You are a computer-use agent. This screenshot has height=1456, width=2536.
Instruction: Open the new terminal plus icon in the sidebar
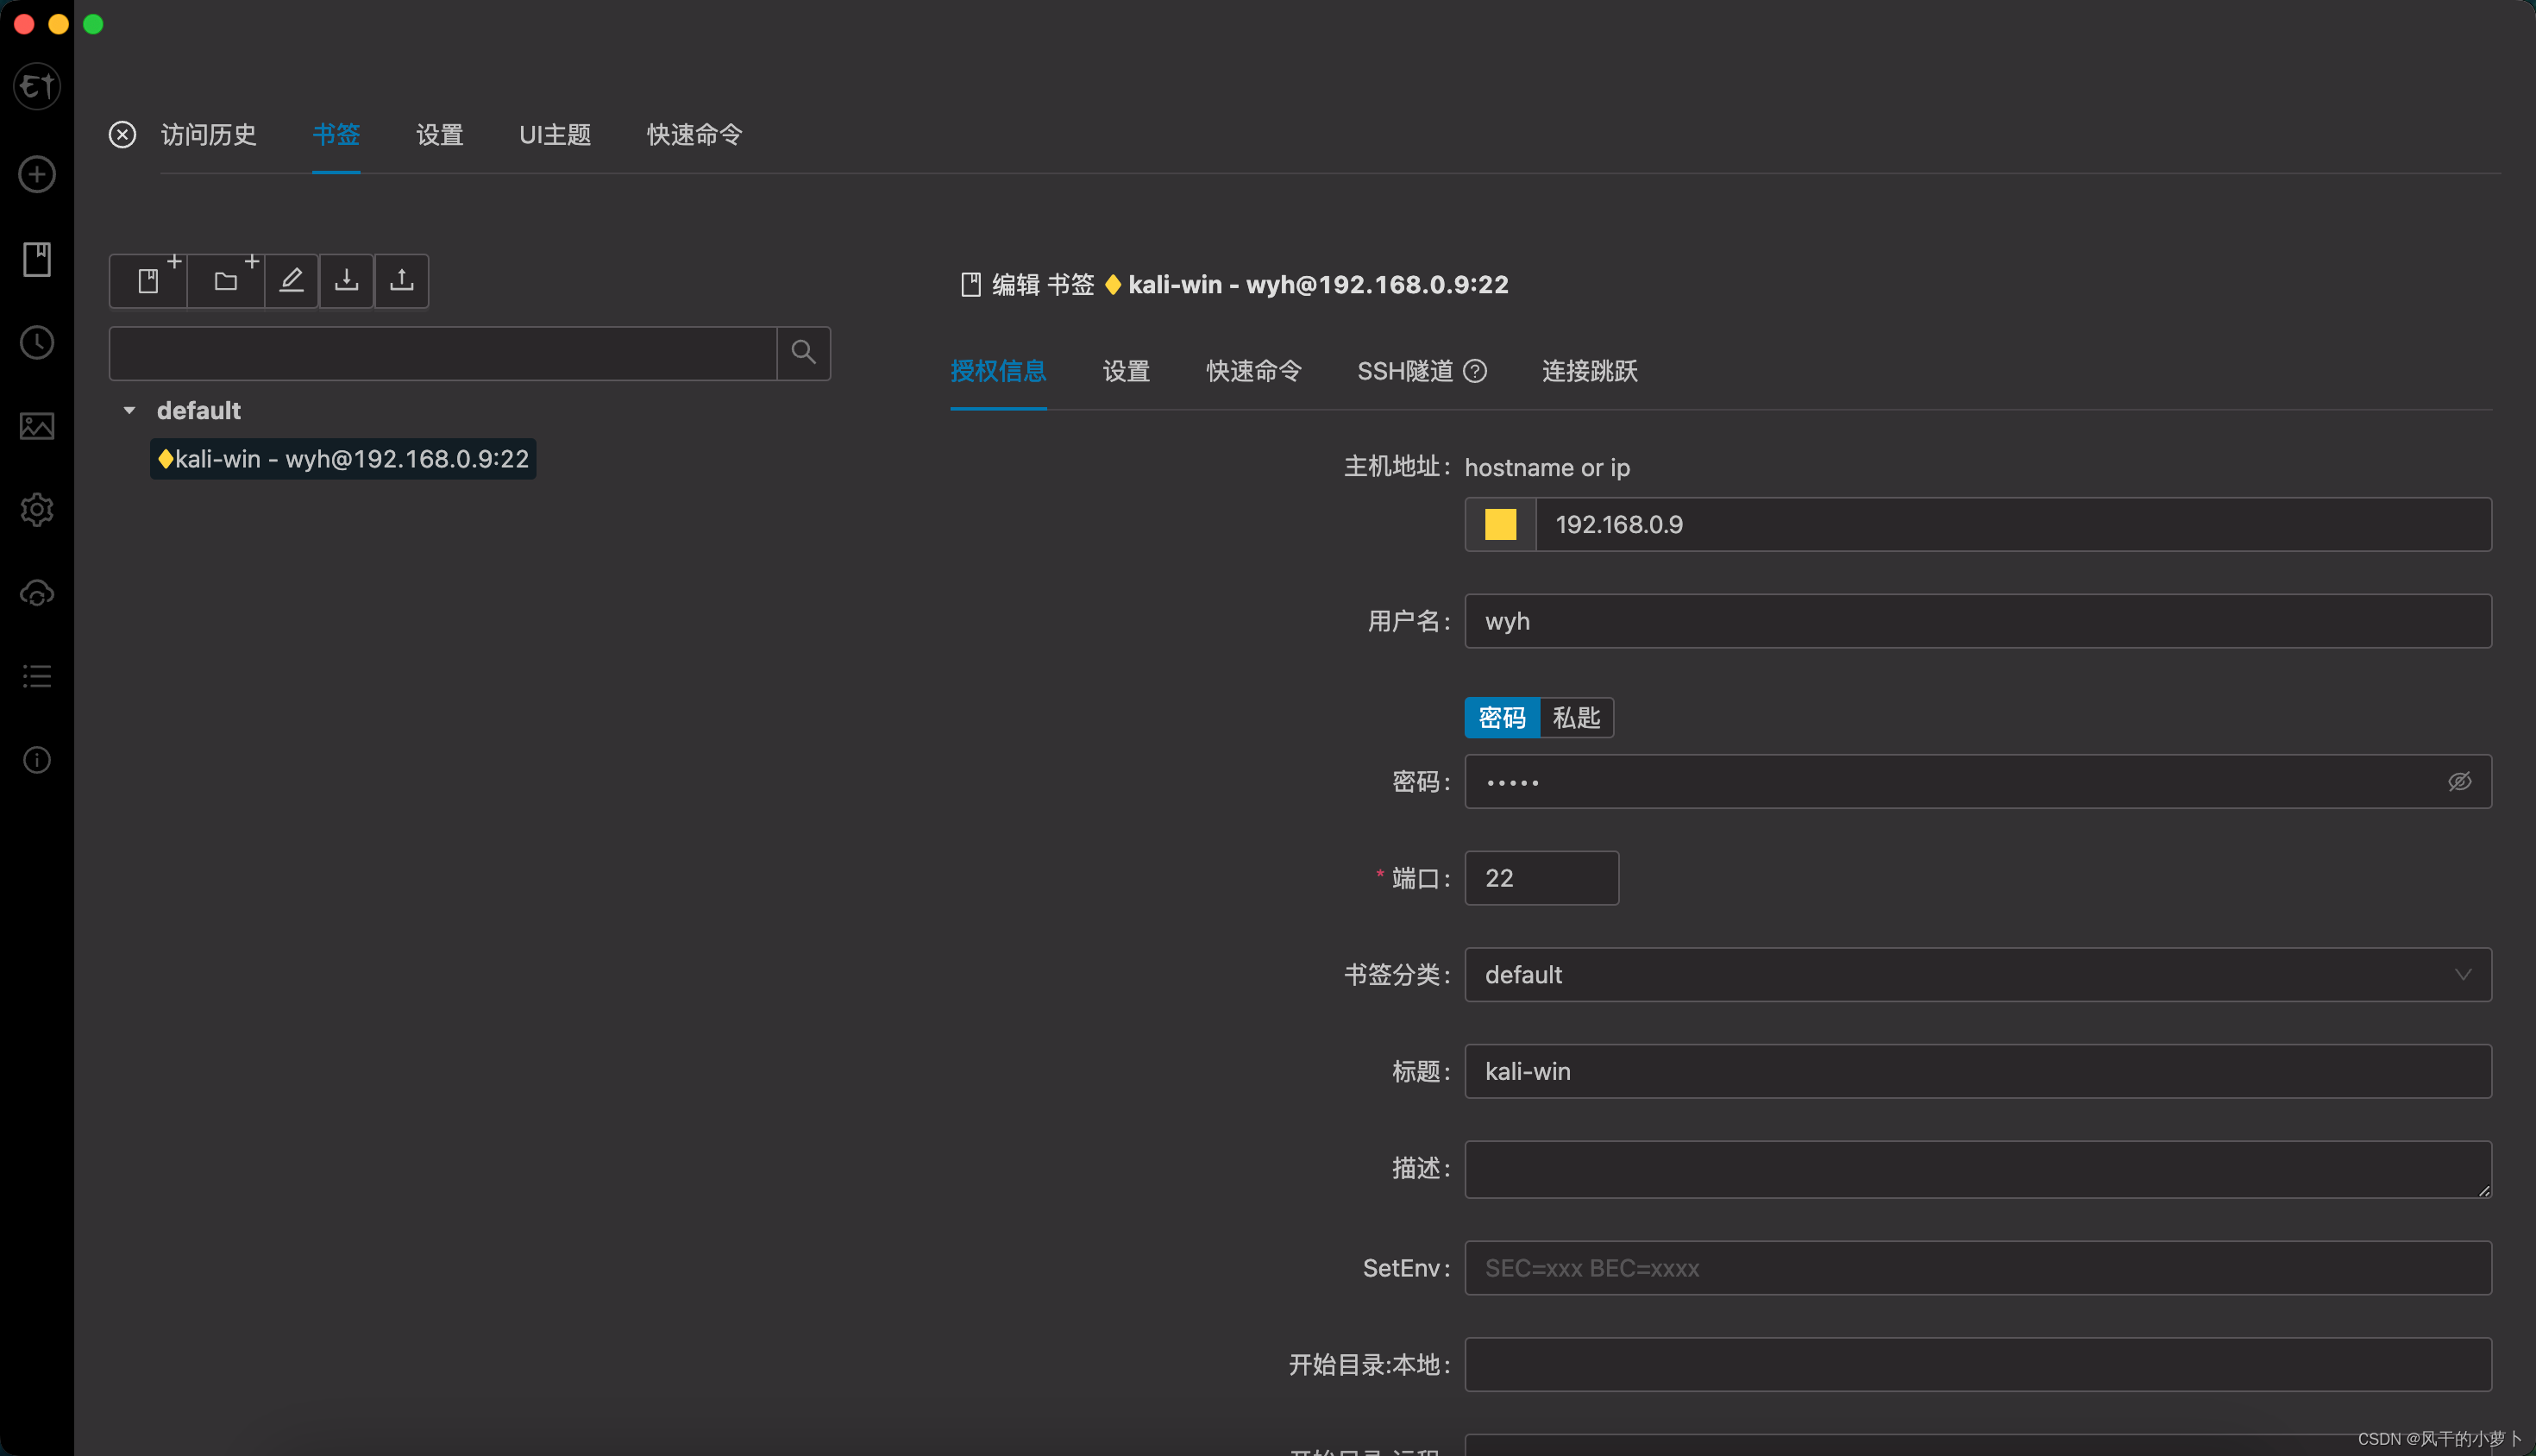[x=37, y=175]
